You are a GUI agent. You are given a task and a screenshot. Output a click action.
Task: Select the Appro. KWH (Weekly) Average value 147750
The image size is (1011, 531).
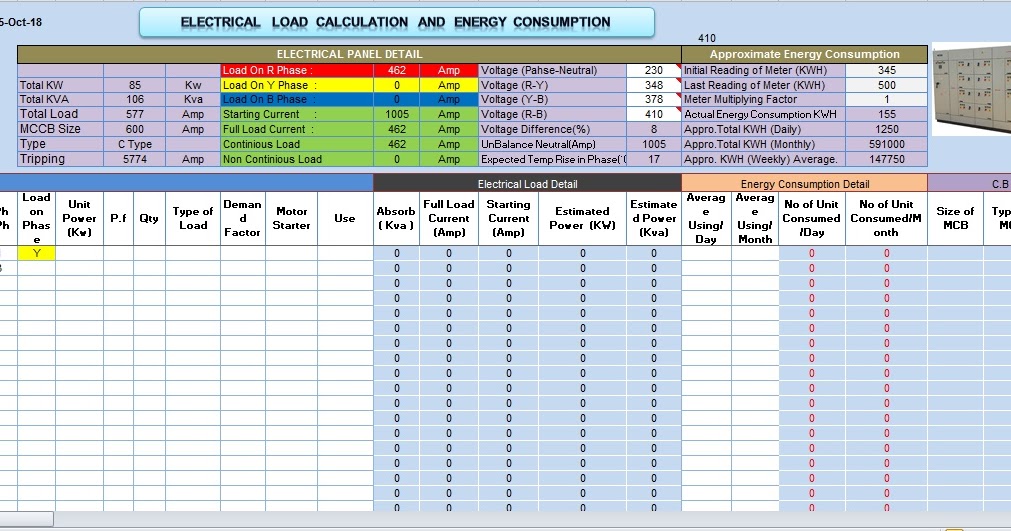tap(887, 159)
